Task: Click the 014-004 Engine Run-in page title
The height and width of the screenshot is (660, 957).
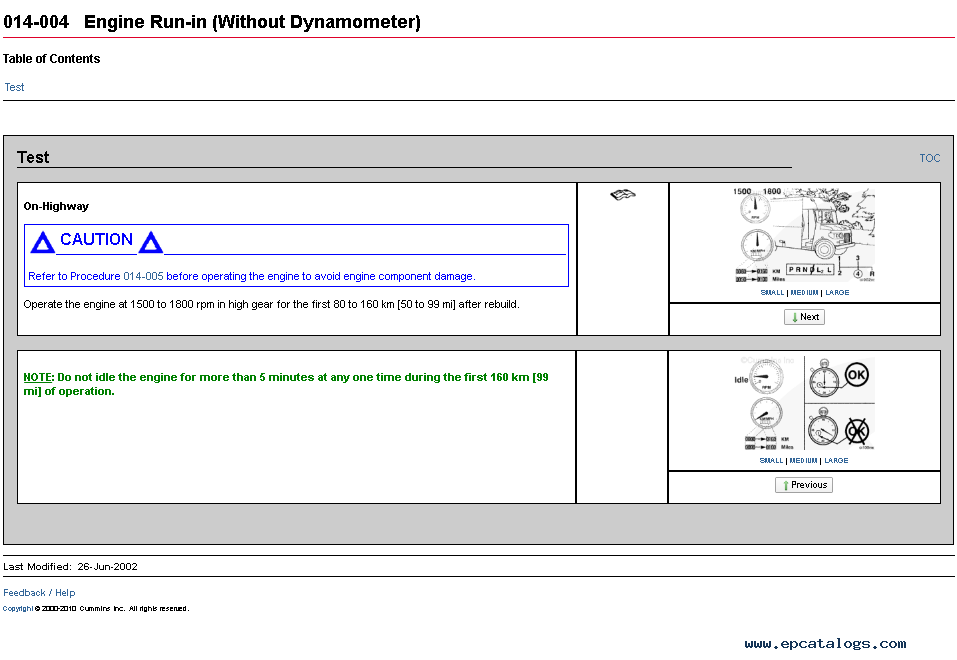Action: coord(212,22)
